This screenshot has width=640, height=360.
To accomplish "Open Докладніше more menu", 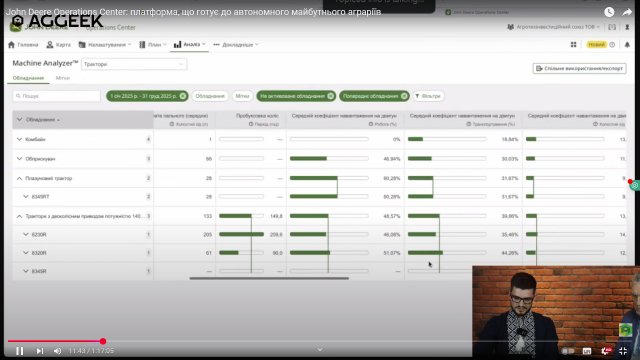I will [236, 44].
